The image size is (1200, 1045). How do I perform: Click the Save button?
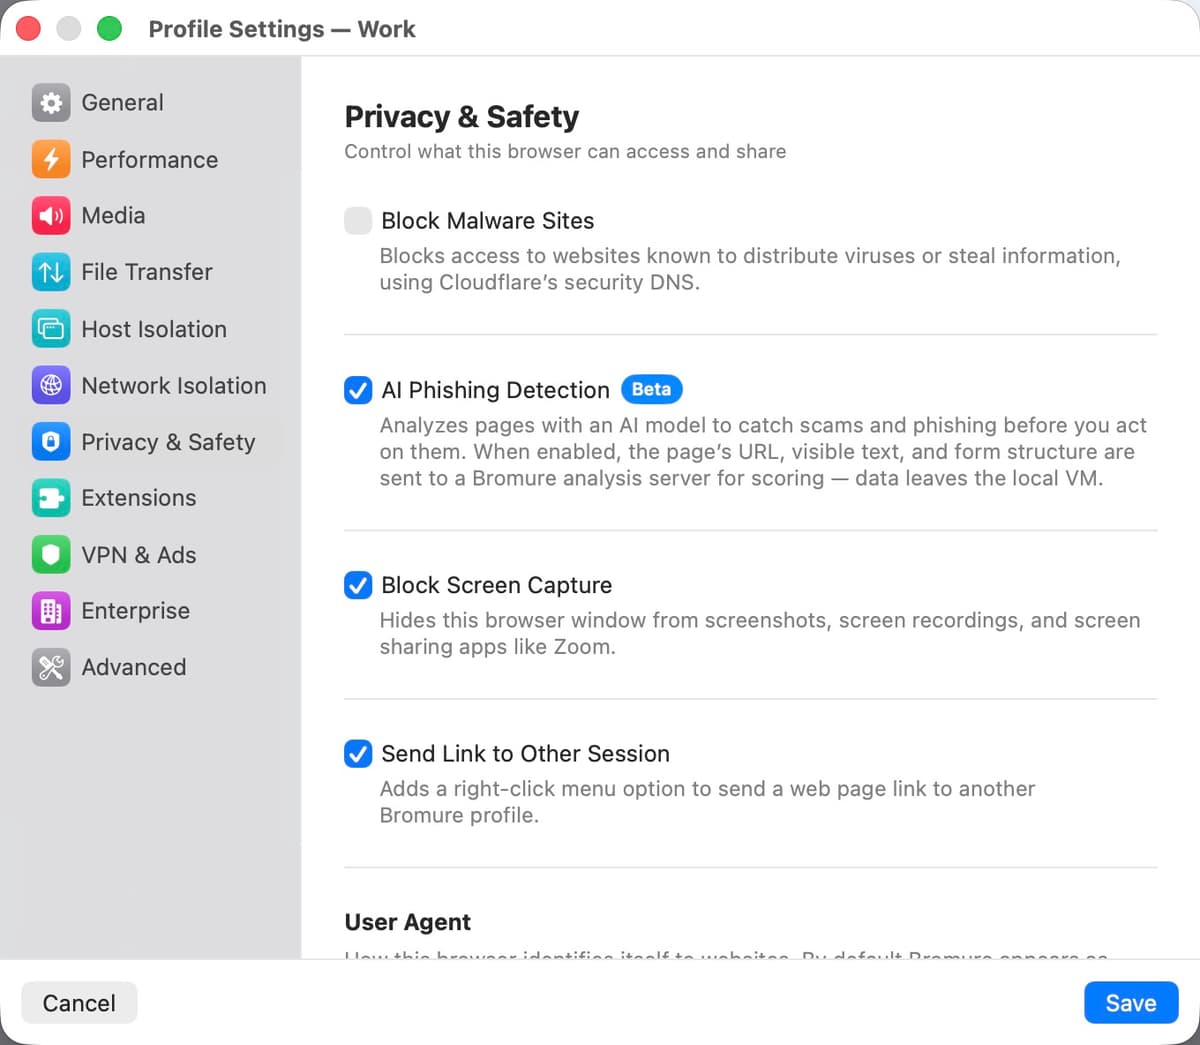click(x=1131, y=1003)
